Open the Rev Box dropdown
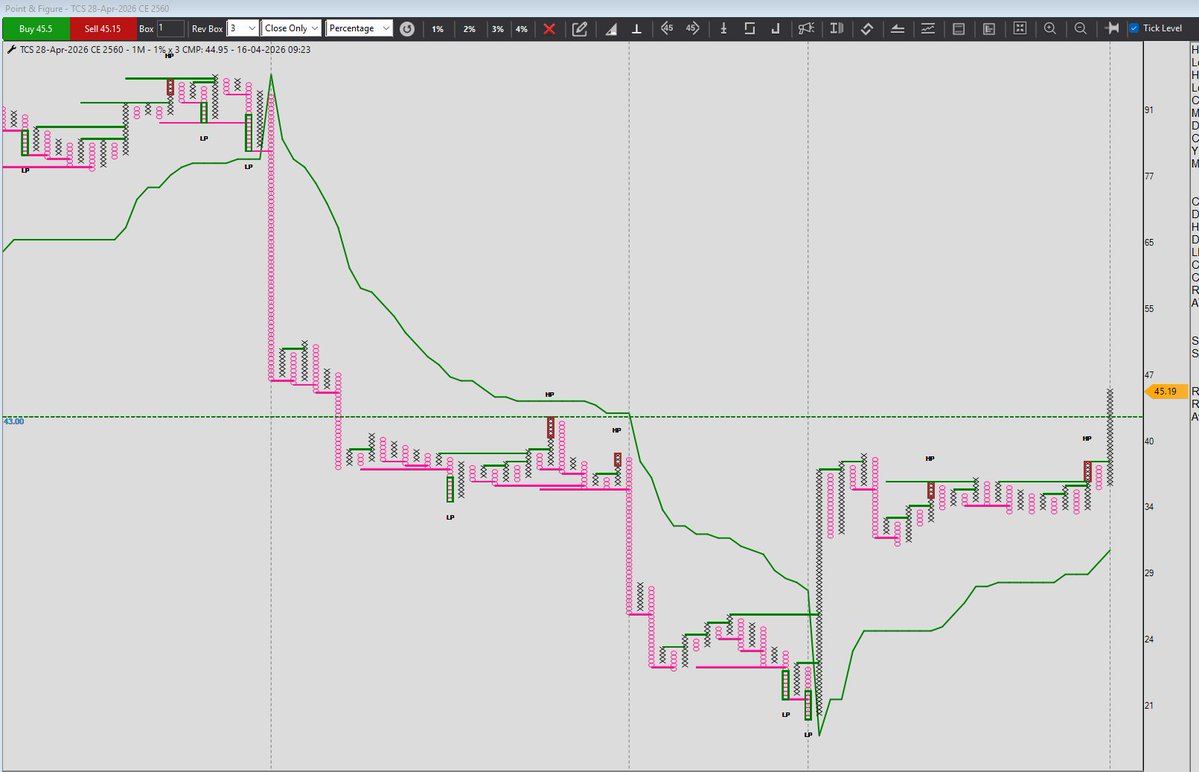Image resolution: width=1199 pixels, height=772 pixels. (x=242, y=28)
